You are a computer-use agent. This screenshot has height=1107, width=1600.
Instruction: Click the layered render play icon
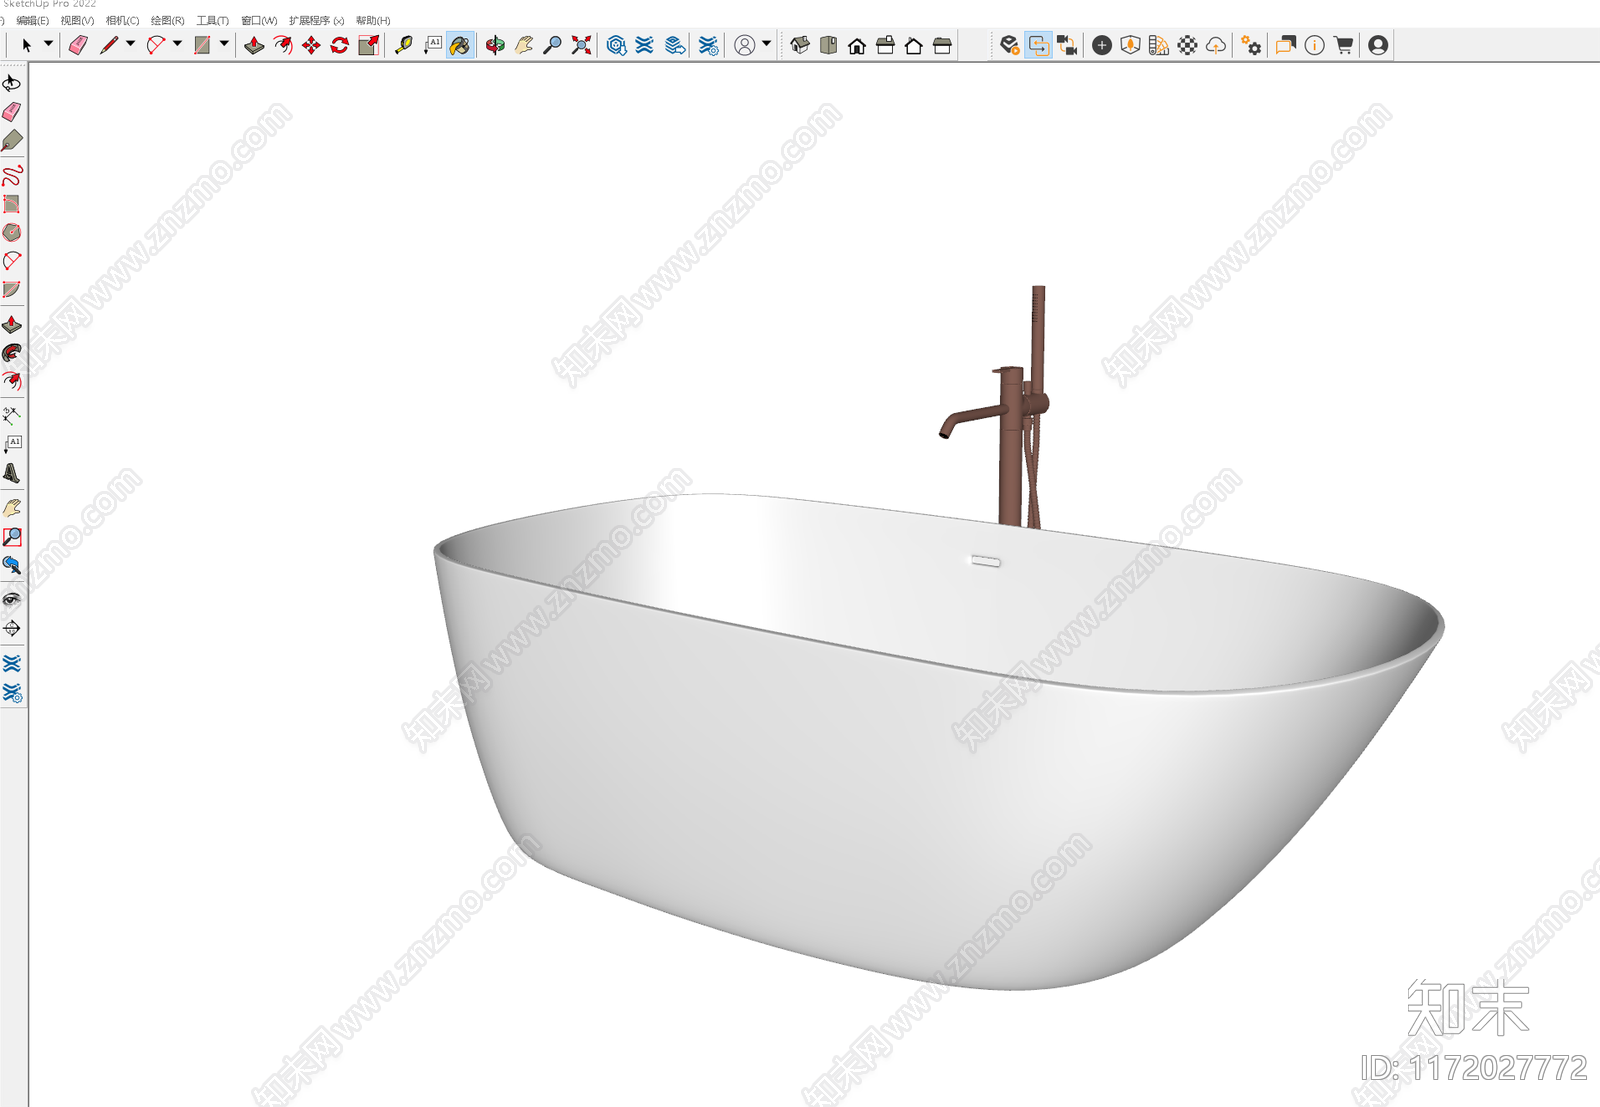(x=1010, y=45)
